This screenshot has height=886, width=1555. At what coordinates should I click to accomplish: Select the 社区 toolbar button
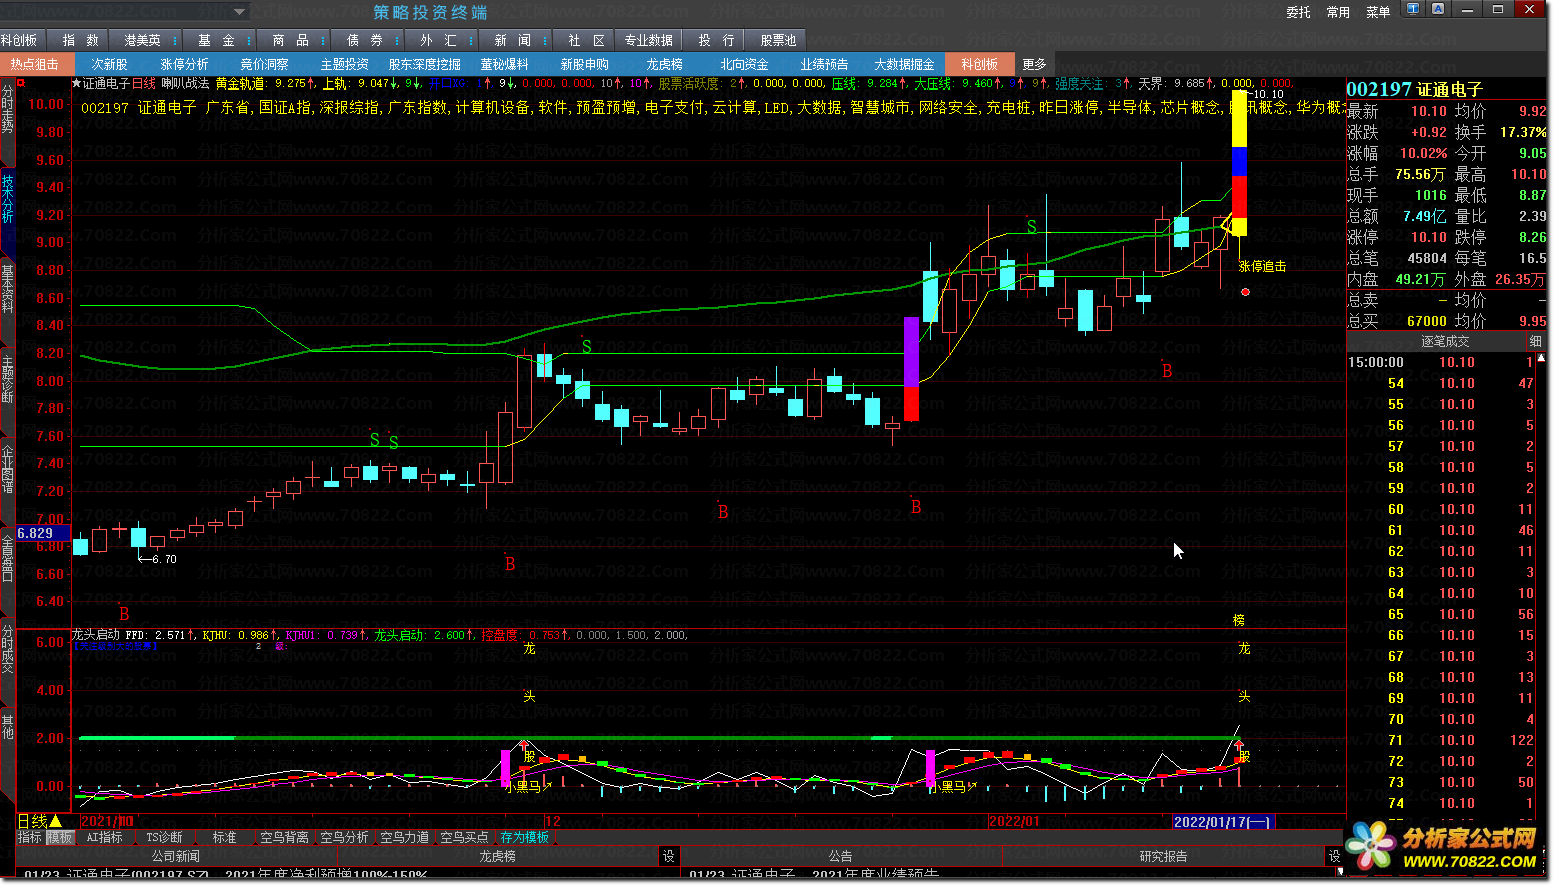586,40
